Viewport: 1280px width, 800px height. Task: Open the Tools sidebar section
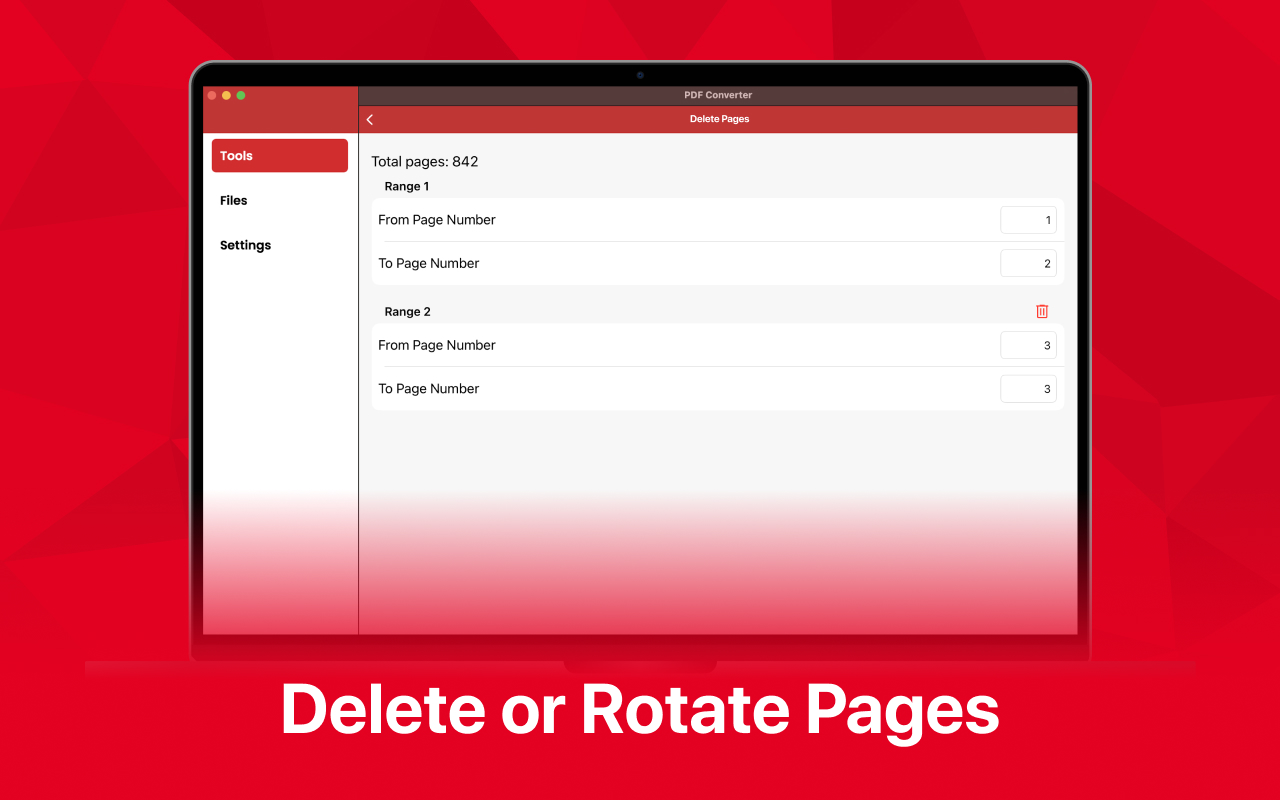coord(280,156)
